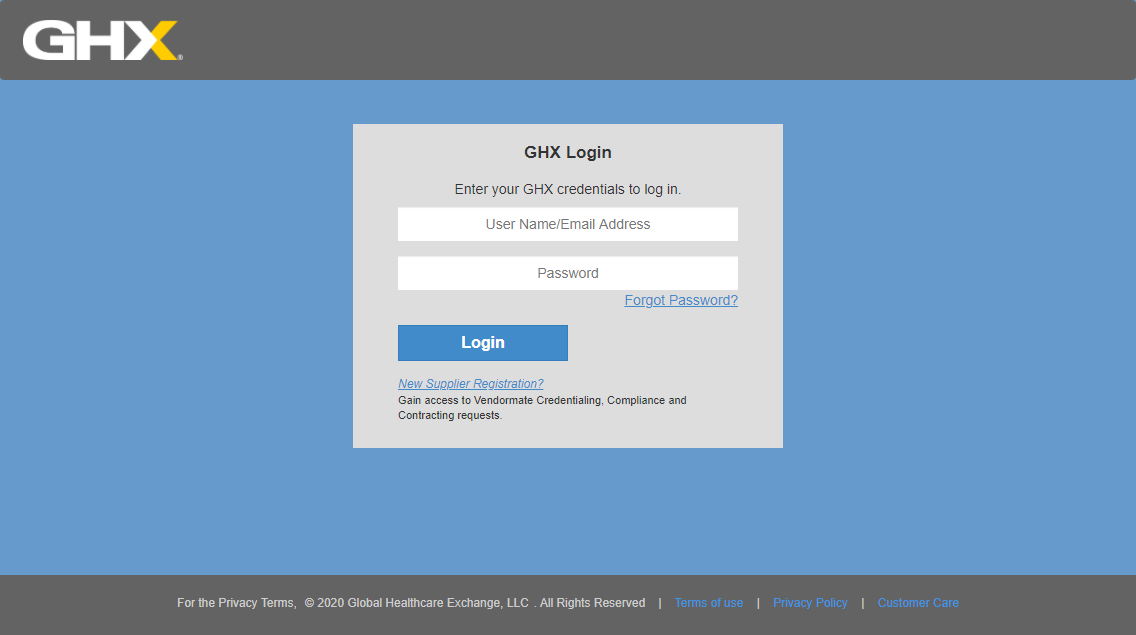Screen dimensions: 1136x635
Task: Follow the Forgot Password recovery link
Action: [x=680, y=299]
